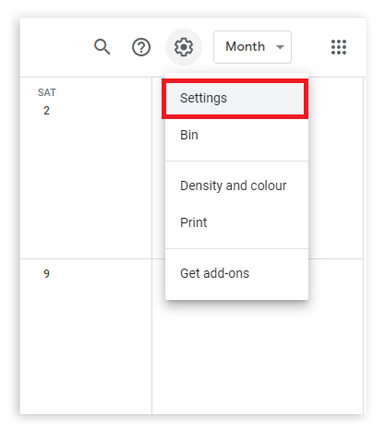Select the date number 9
This screenshot has width=391, height=431.
click(x=47, y=274)
